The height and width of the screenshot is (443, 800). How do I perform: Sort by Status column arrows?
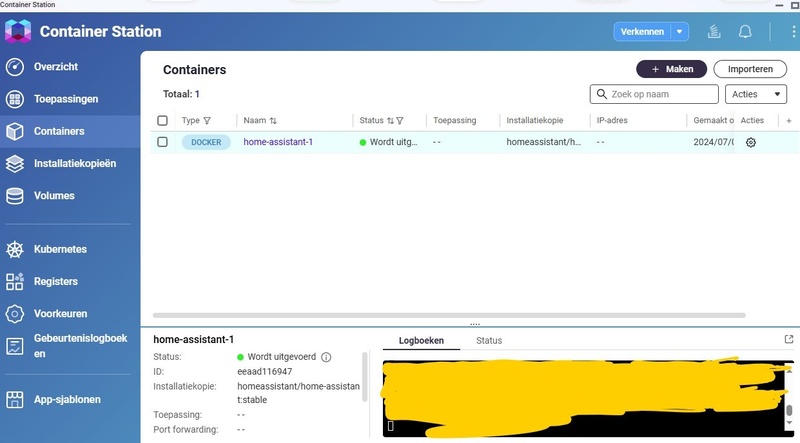click(390, 121)
